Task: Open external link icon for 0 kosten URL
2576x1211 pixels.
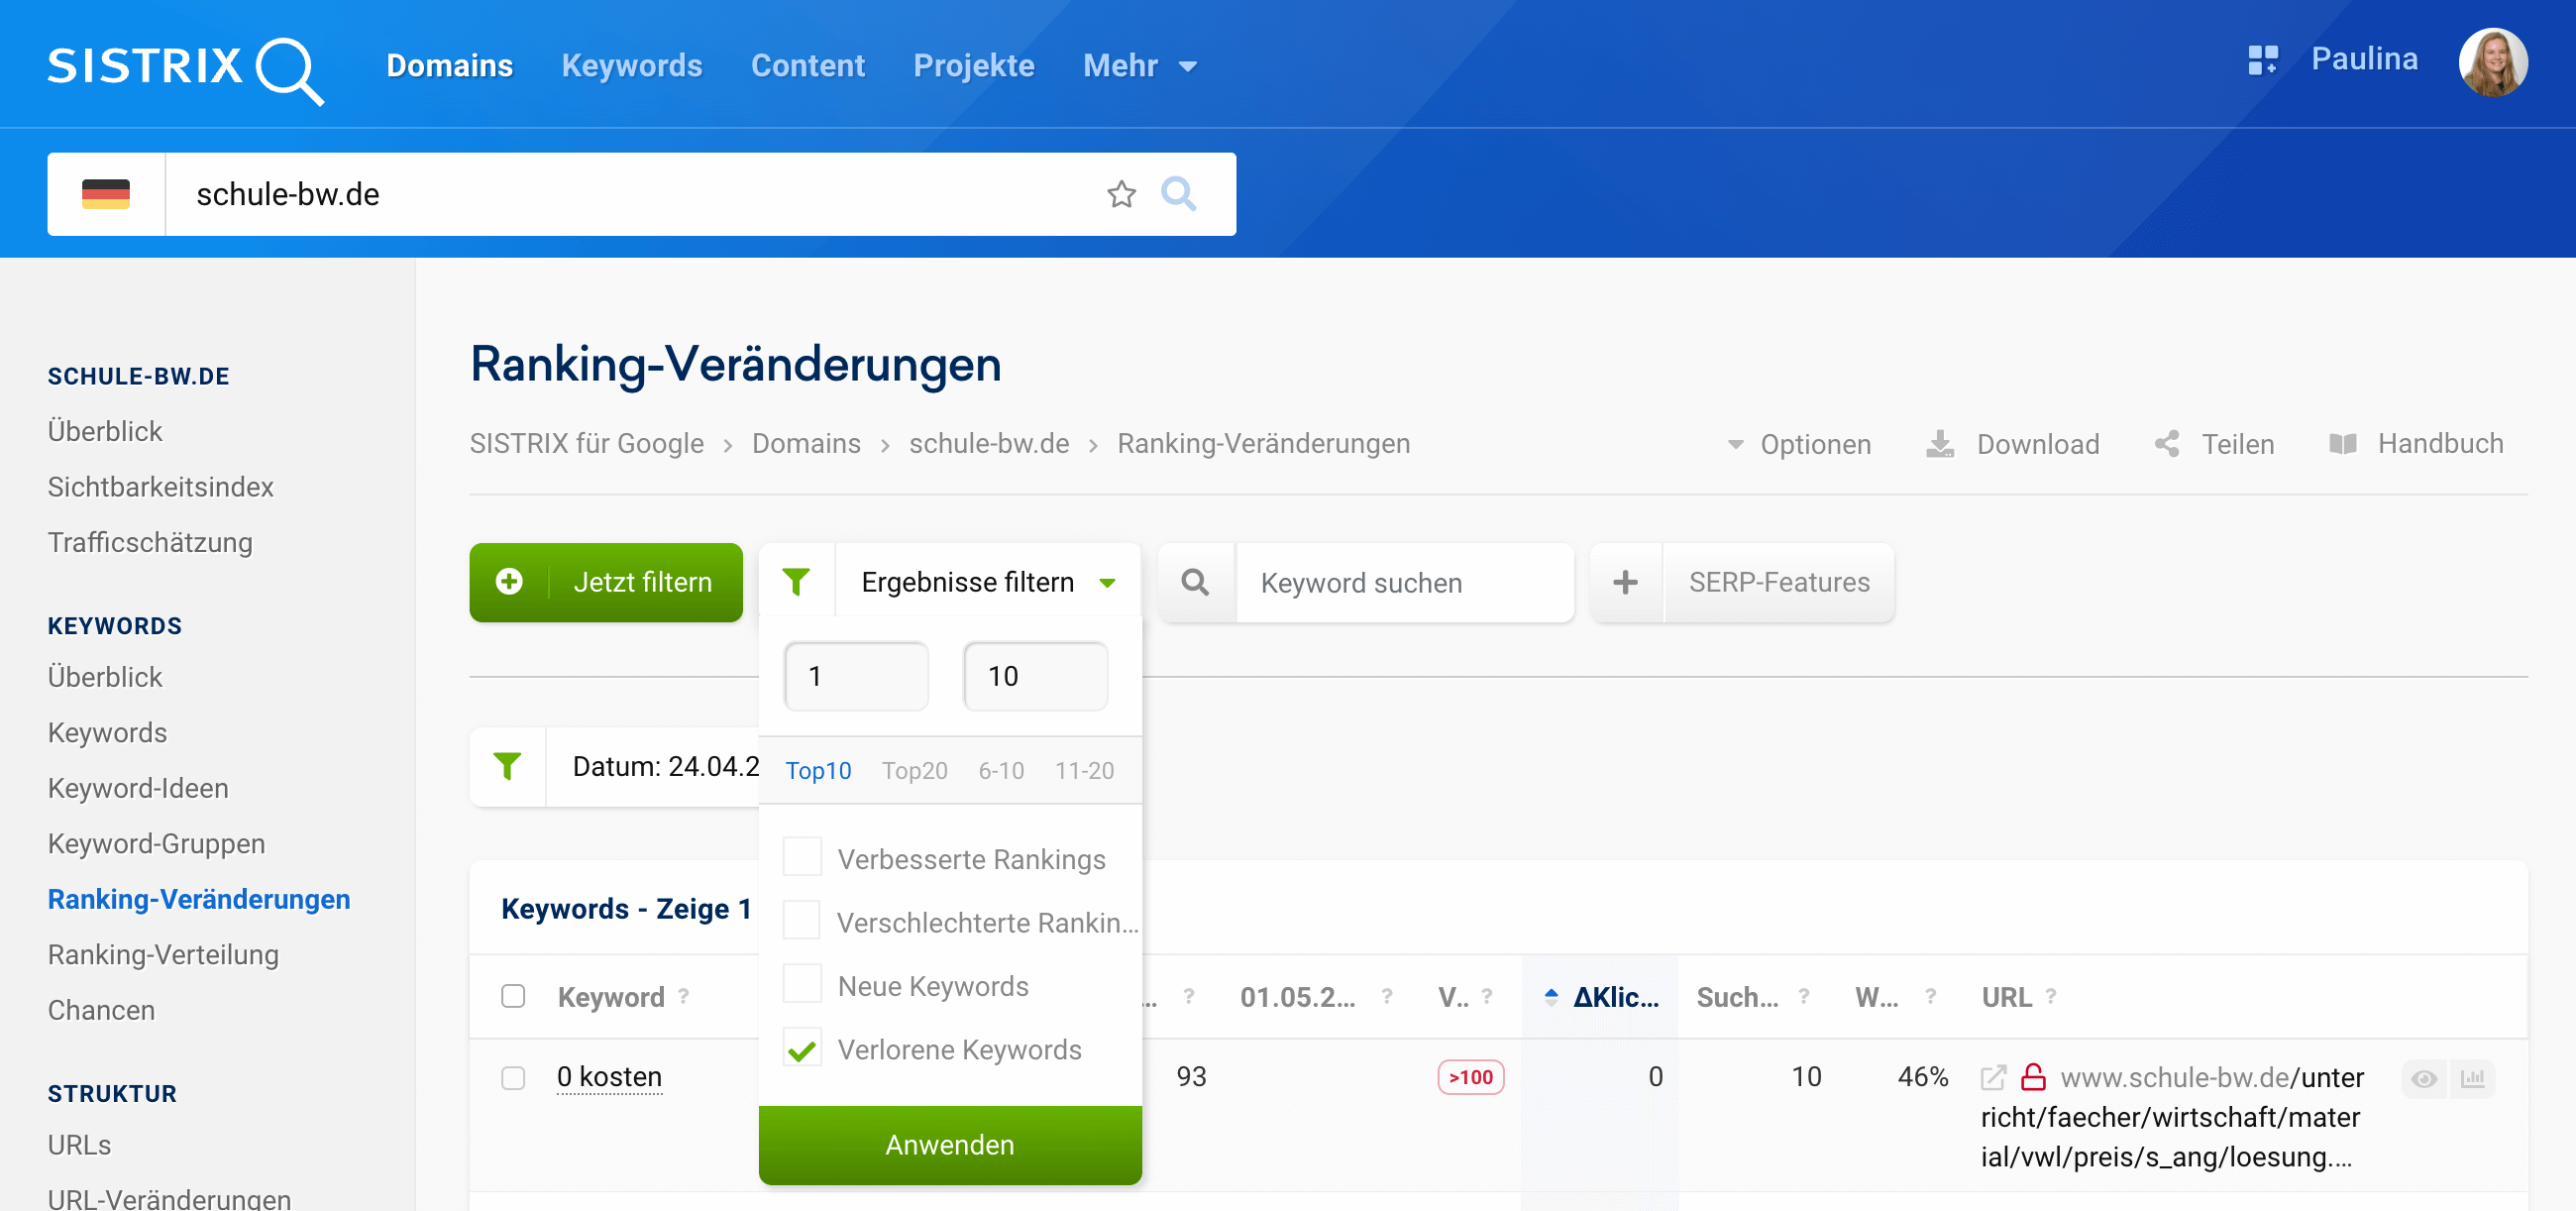Action: (1992, 1077)
